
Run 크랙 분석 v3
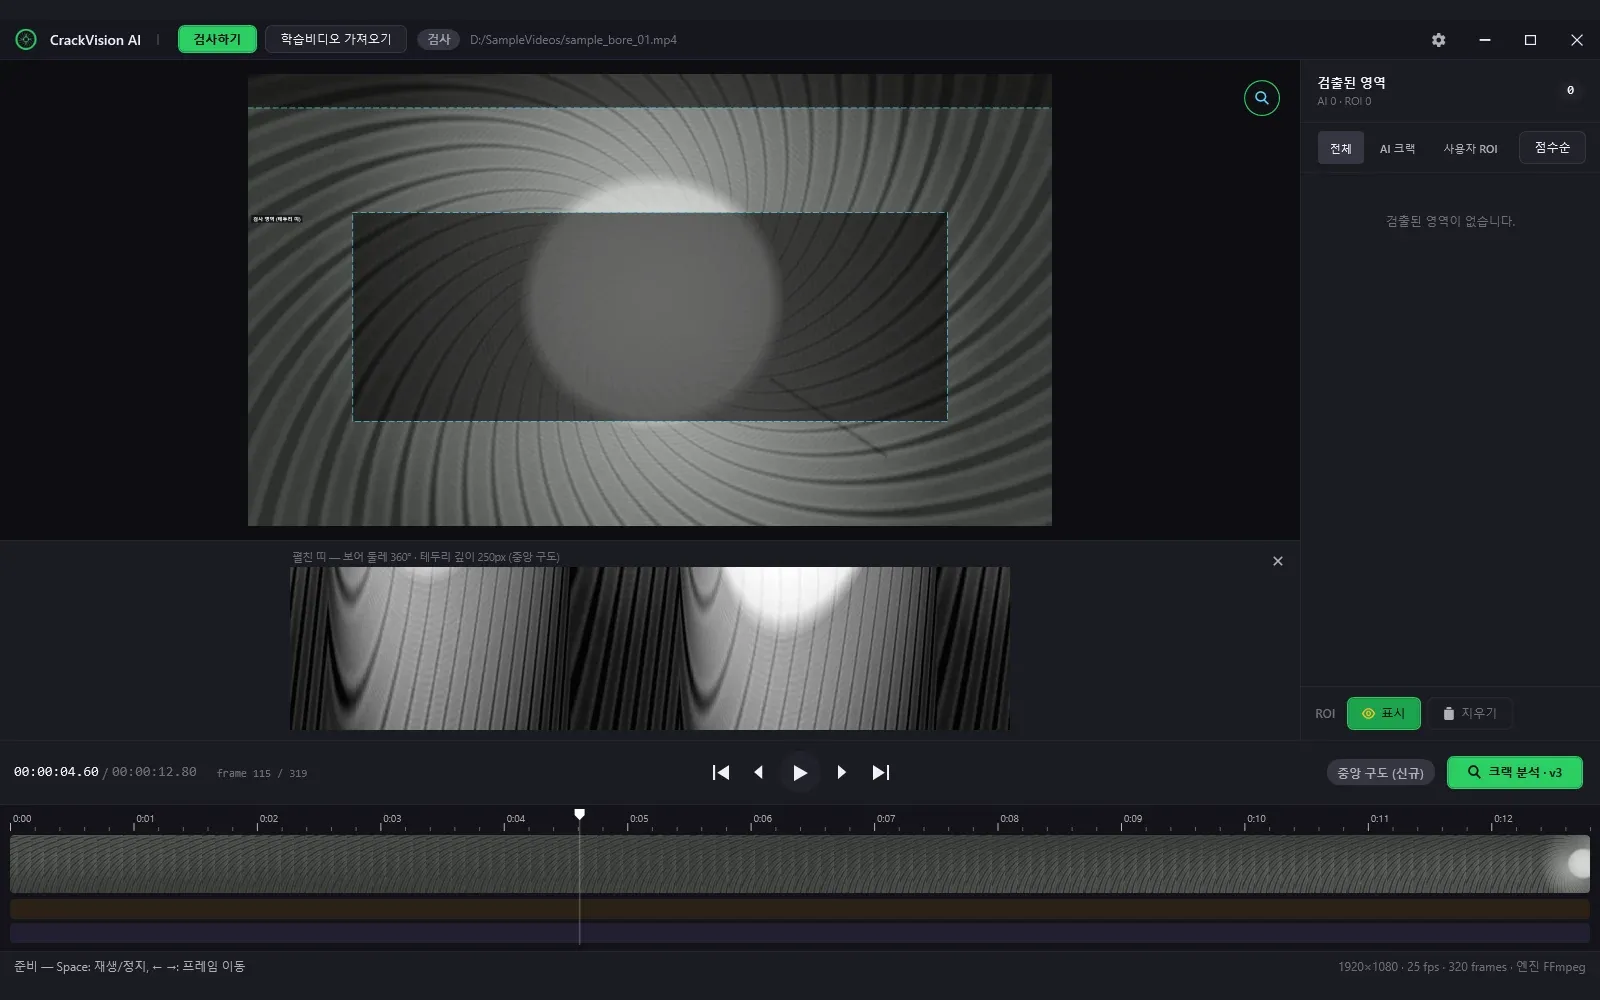click(x=1514, y=772)
